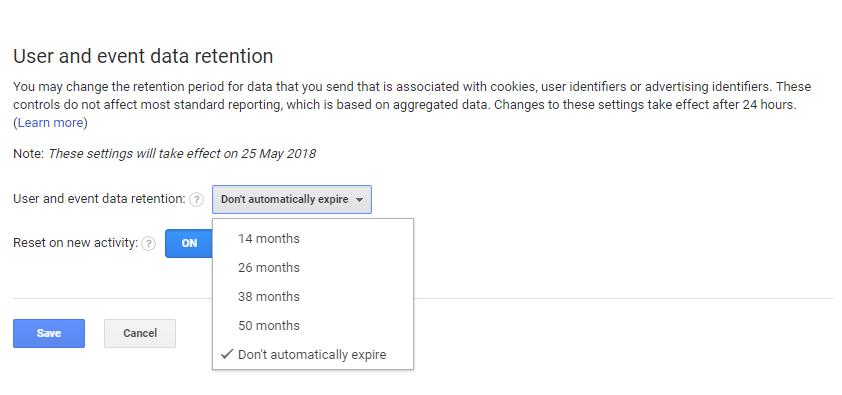Click the Cancel button
Screen dimensions: 842x395
click(x=140, y=333)
